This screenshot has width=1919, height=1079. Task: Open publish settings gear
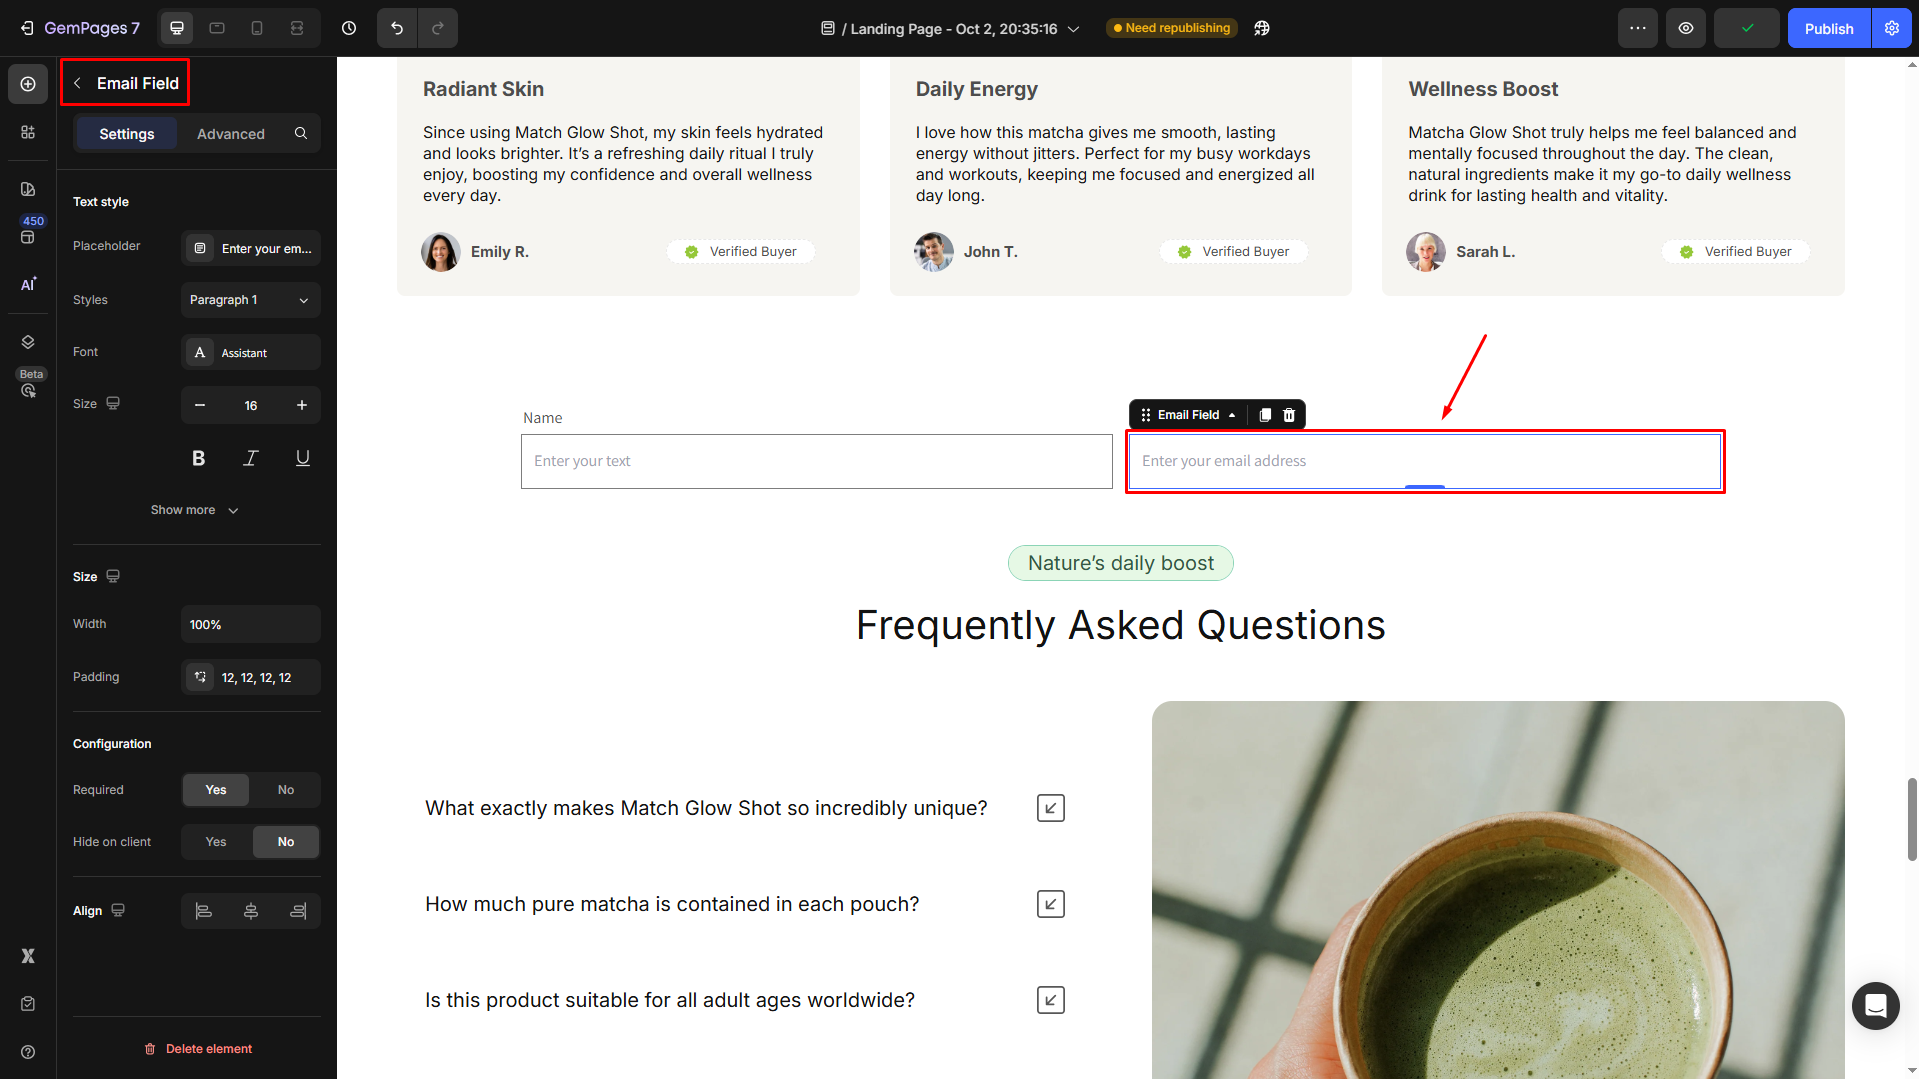click(x=1892, y=28)
